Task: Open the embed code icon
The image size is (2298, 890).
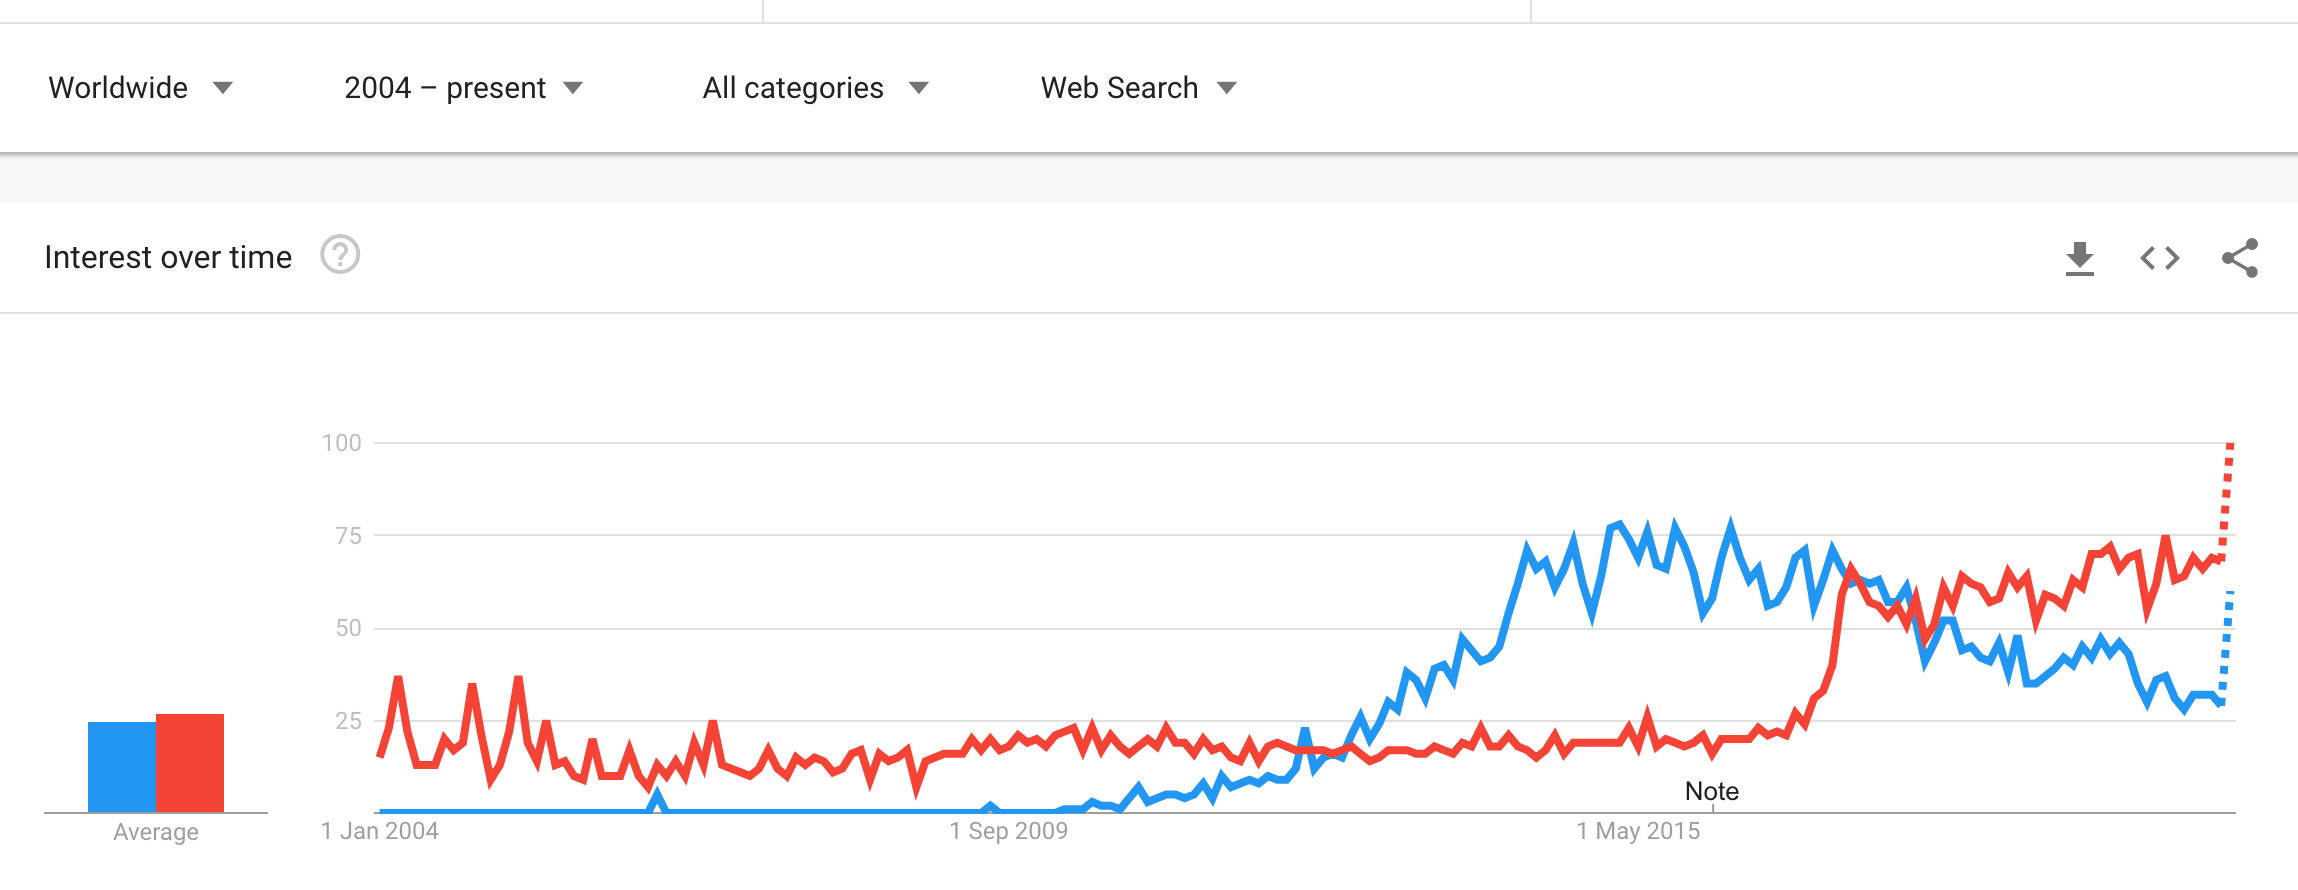Action: 2160,258
